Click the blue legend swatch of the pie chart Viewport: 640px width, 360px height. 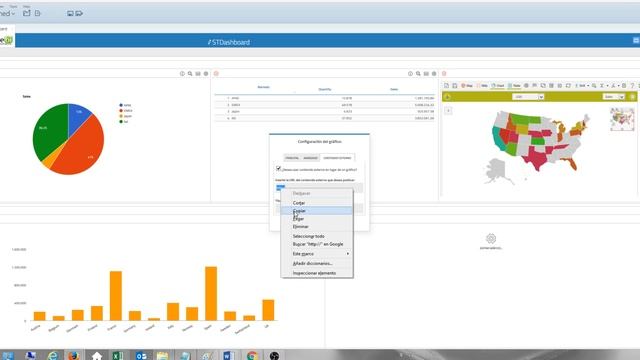tap(121, 105)
